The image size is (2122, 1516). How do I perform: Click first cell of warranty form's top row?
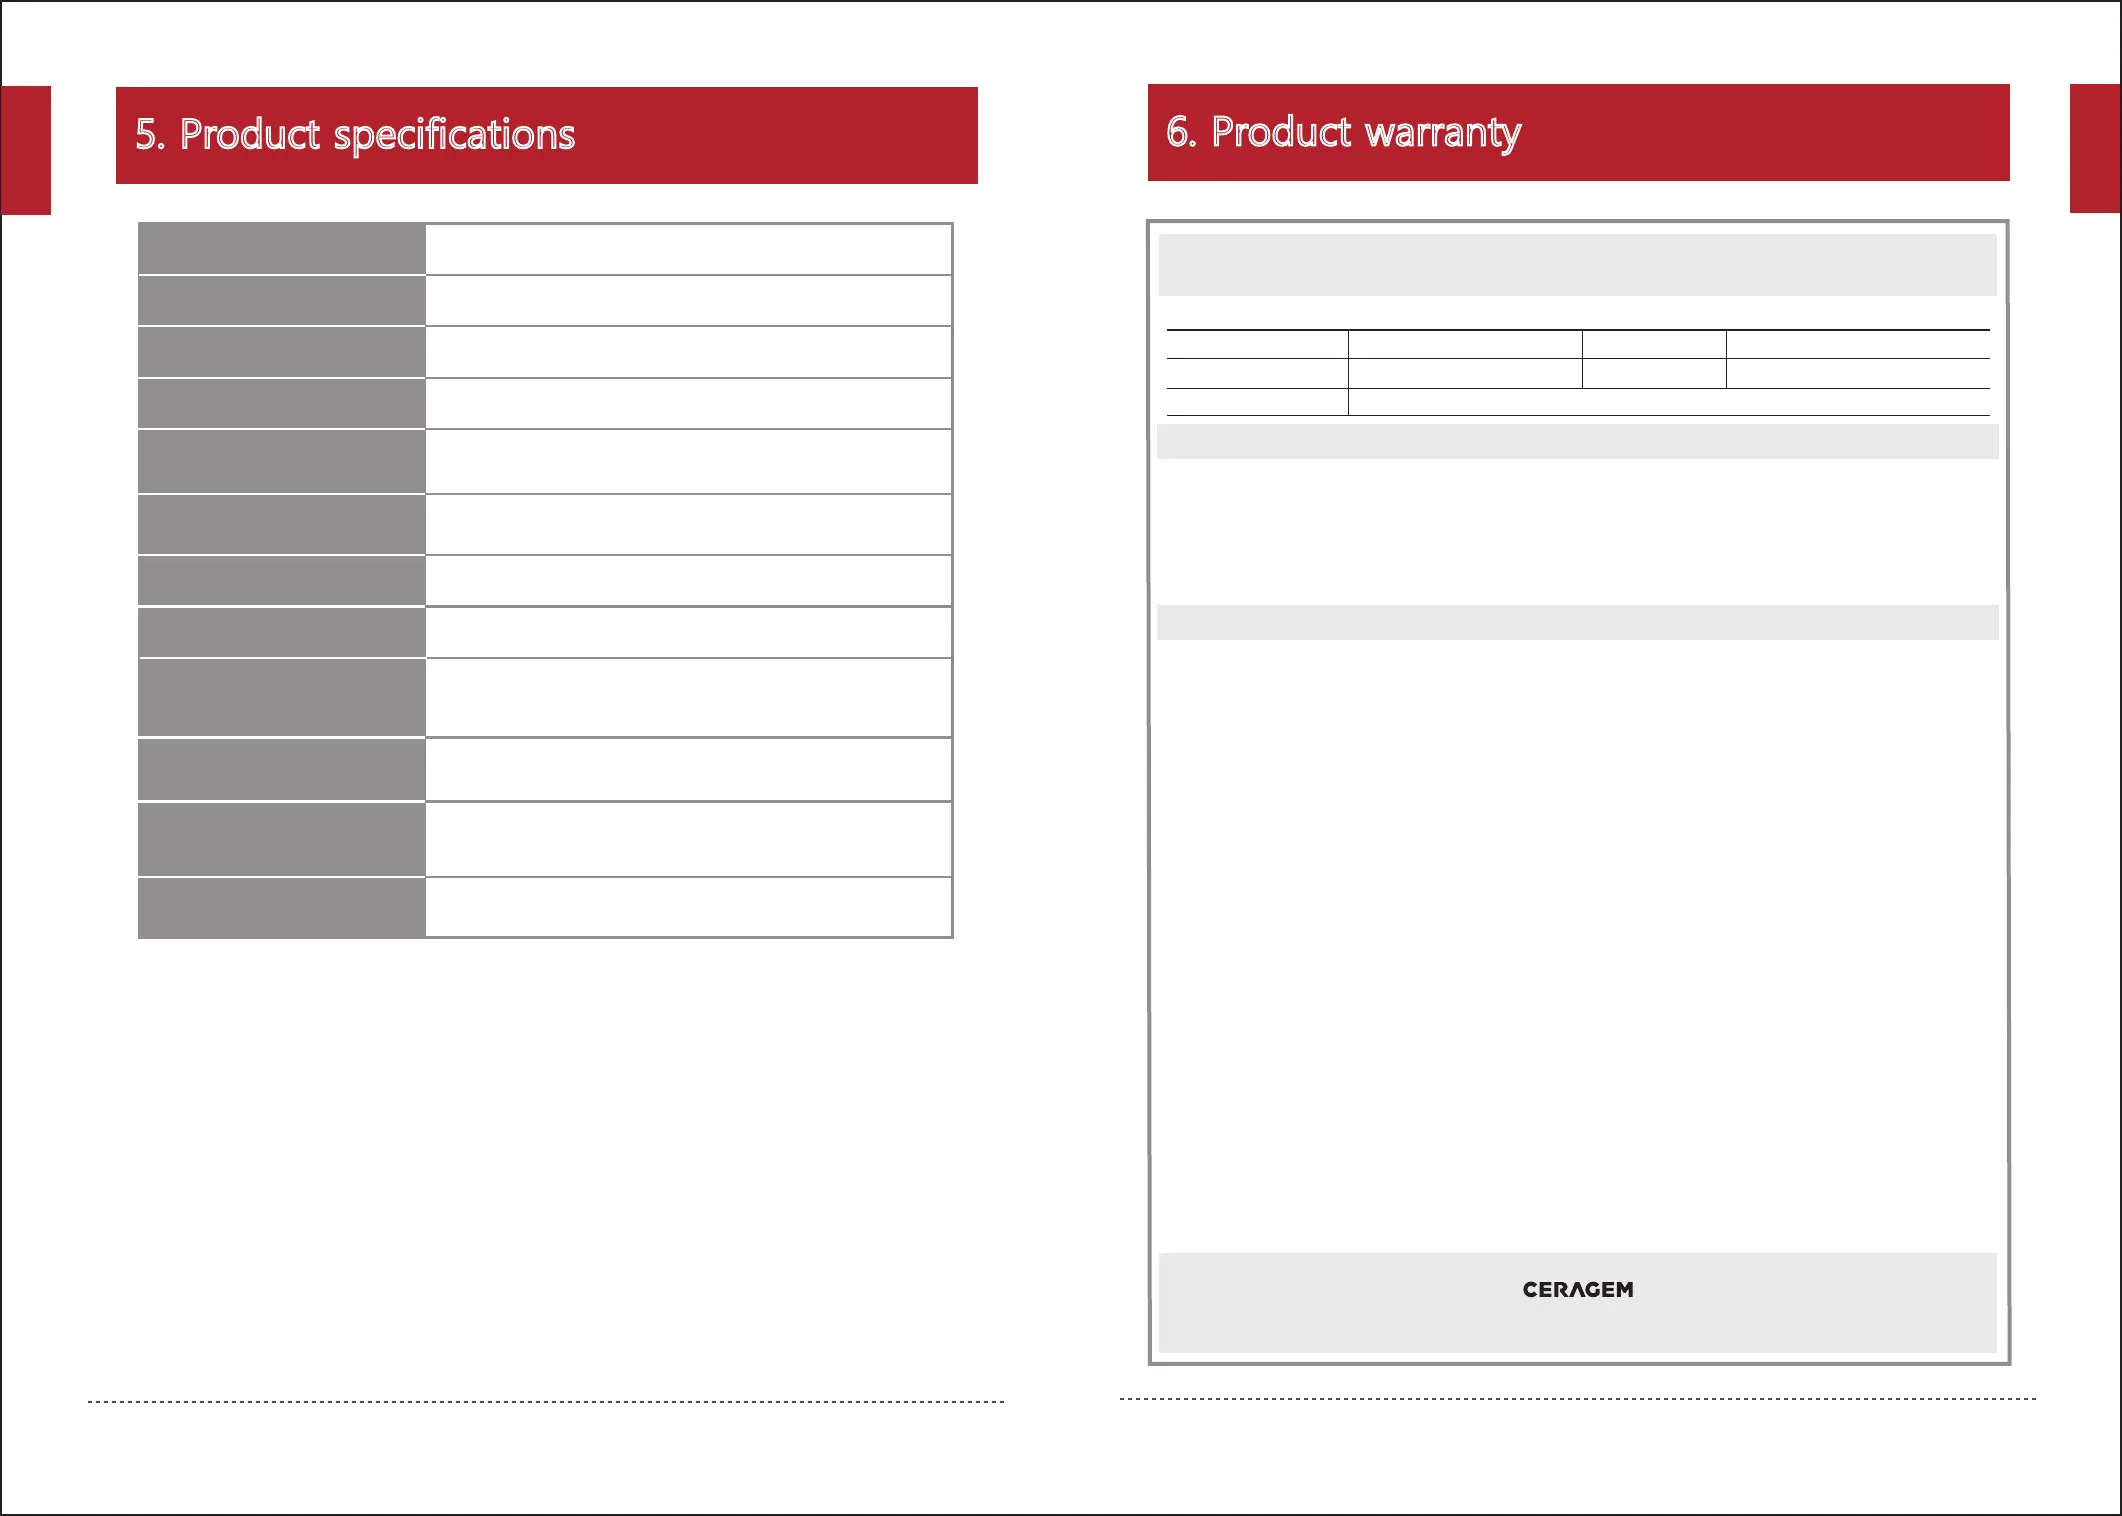coord(1256,344)
